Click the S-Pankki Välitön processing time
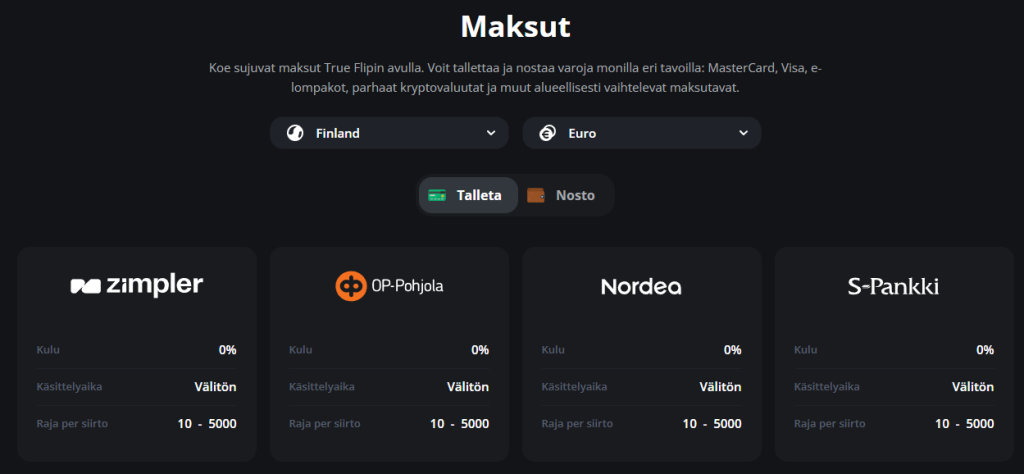 pos(972,387)
